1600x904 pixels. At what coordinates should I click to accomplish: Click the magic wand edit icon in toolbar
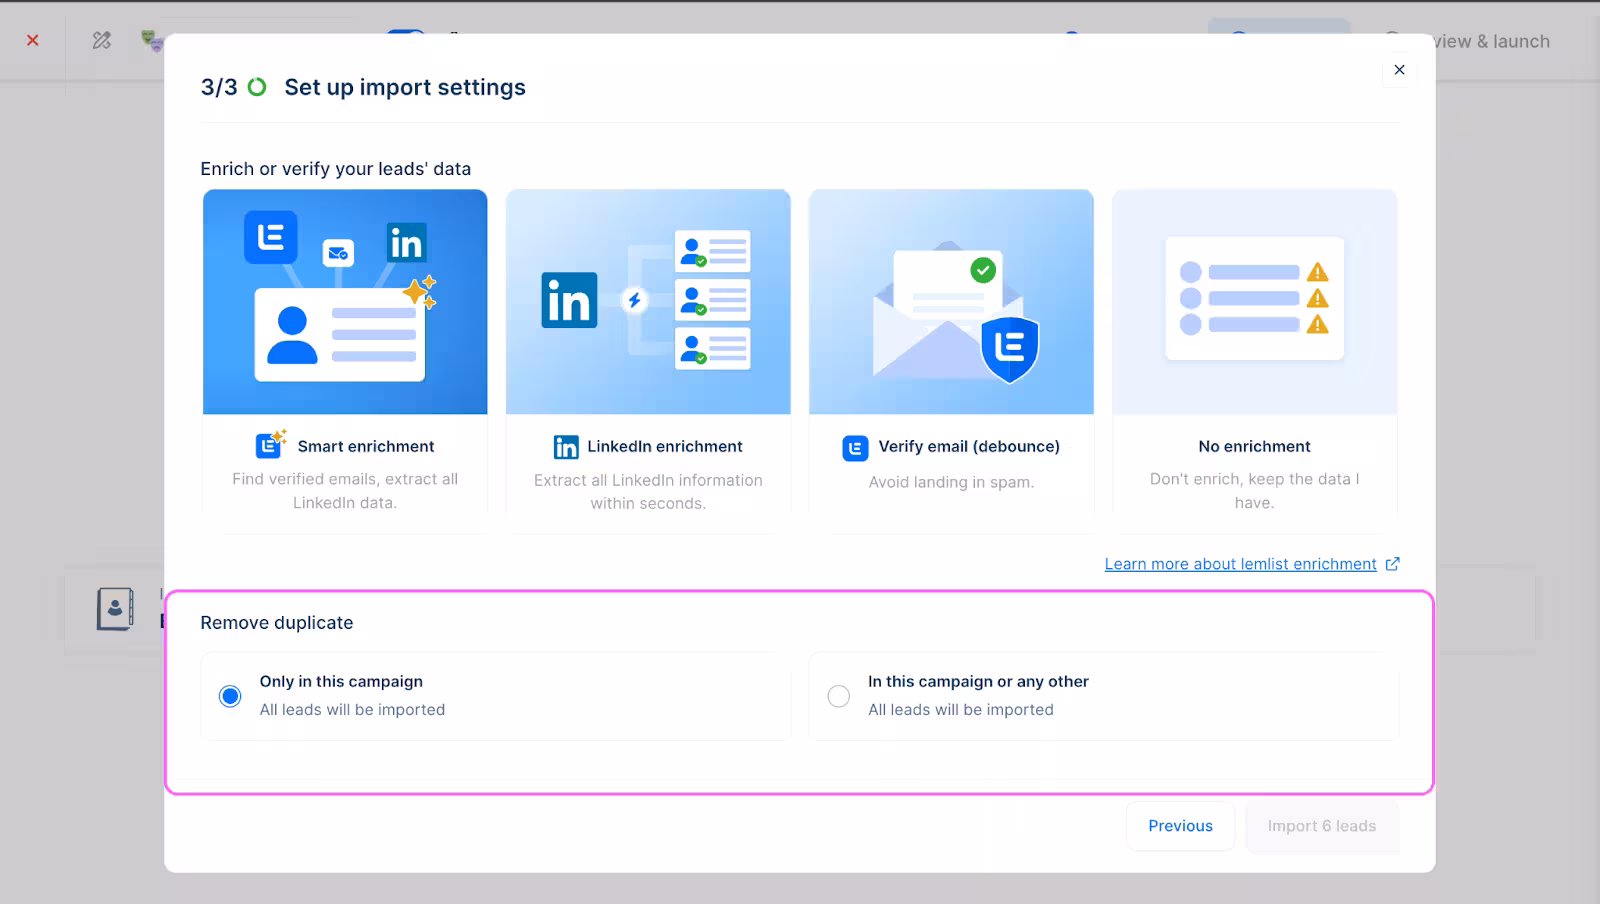tap(102, 40)
